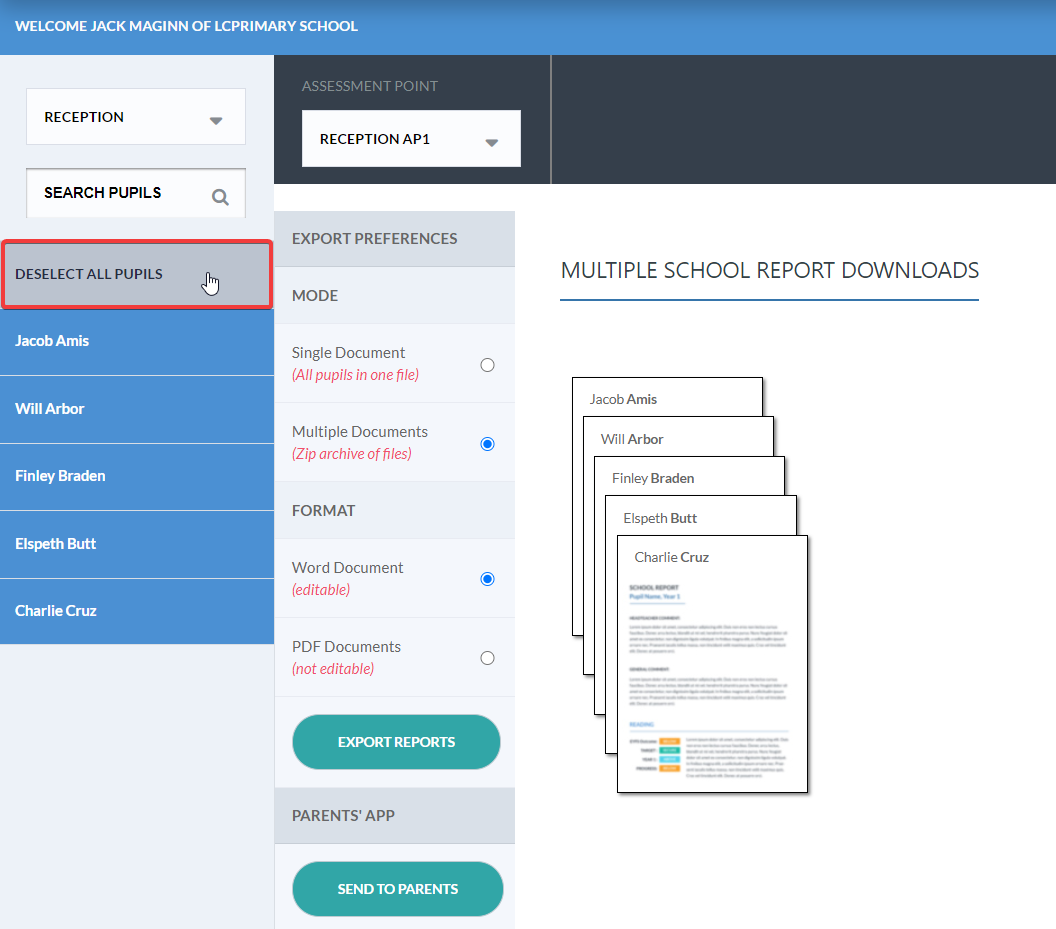Click the Will Arbor report page thumbnail
This screenshot has width=1056, height=929.
click(679, 437)
